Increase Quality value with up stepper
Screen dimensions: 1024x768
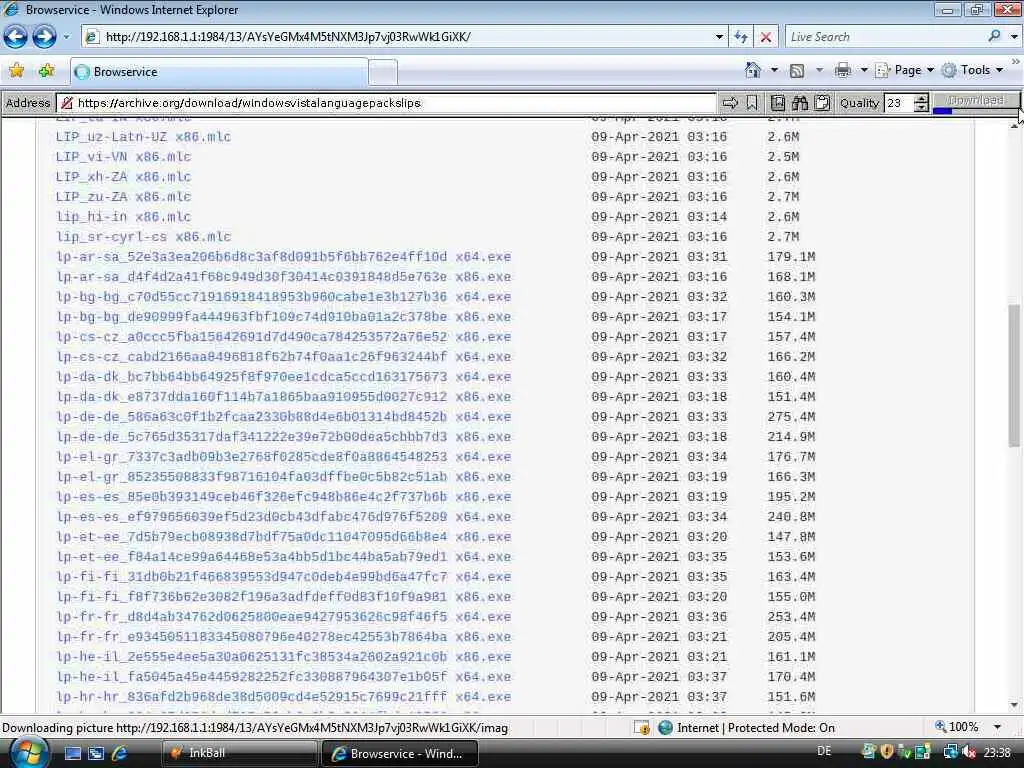tap(921, 99)
